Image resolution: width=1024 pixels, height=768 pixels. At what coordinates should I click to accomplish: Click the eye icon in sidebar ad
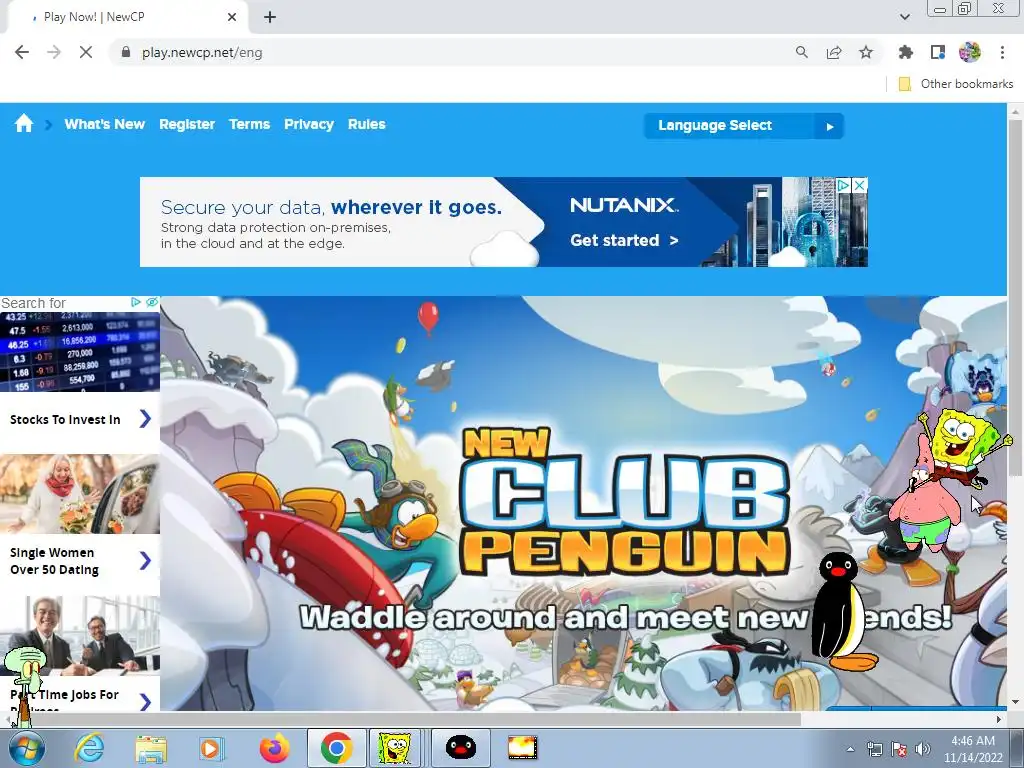[152, 302]
